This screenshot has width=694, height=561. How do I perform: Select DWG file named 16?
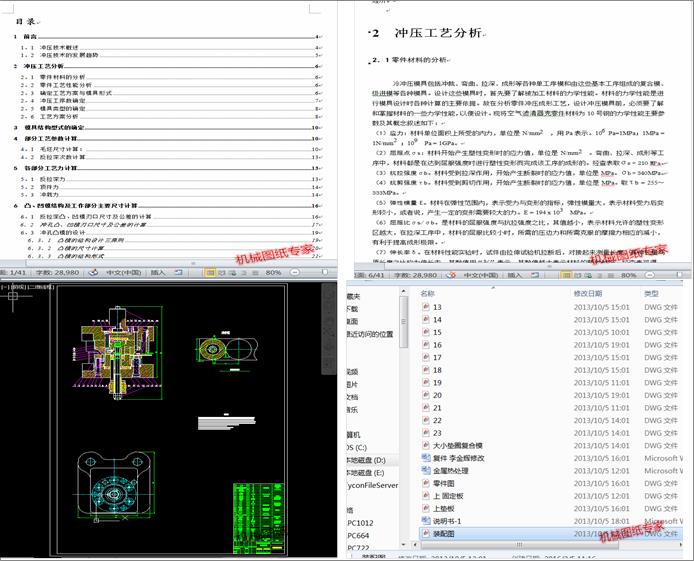[550, 345]
